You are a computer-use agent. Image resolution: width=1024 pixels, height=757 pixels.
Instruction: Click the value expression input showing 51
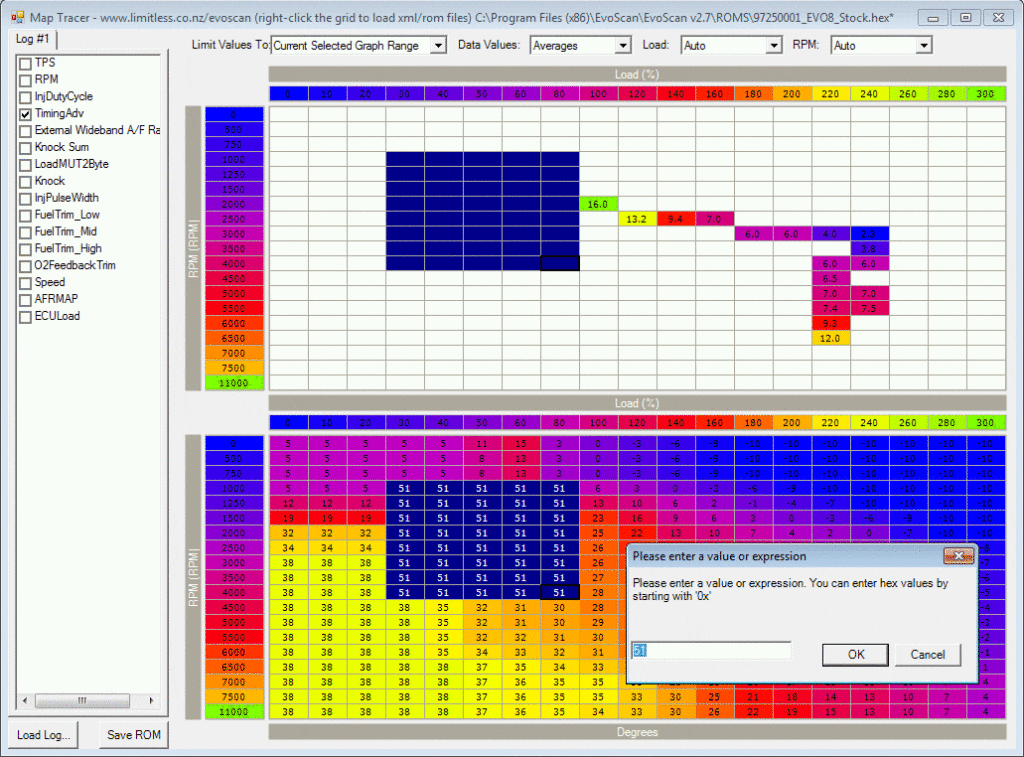pos(712,649)
